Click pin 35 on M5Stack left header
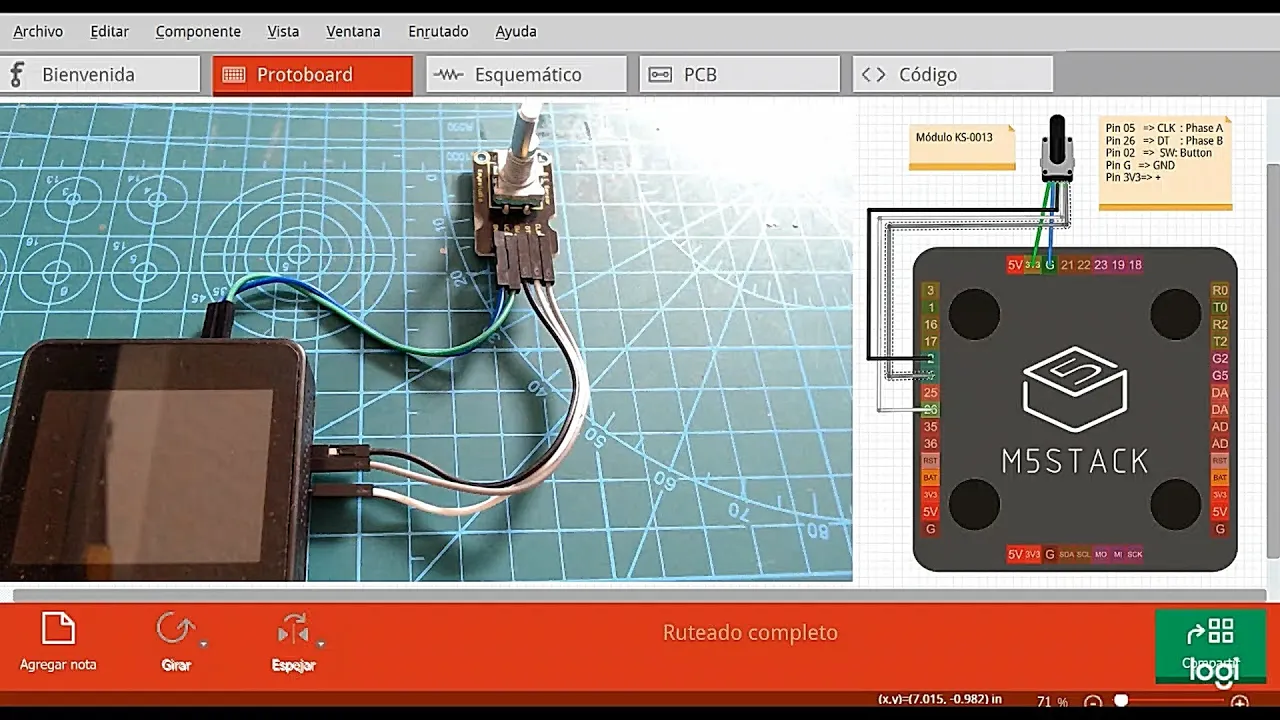Image resolution: width=1280 pixels, height=720 pixels. 931,426
